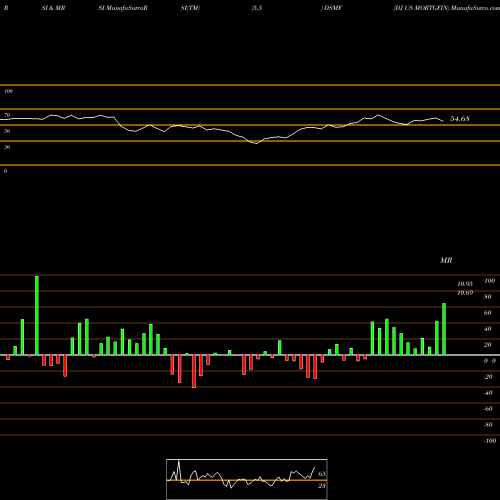Click the MR axis label -100
The width and height of the screenshot is (500, 500).
point(490,441)
